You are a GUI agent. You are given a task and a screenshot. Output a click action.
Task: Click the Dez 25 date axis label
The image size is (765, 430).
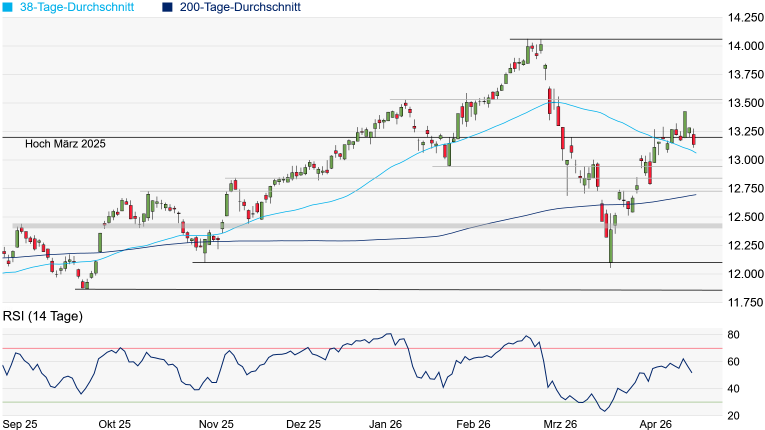pos(303,424)
